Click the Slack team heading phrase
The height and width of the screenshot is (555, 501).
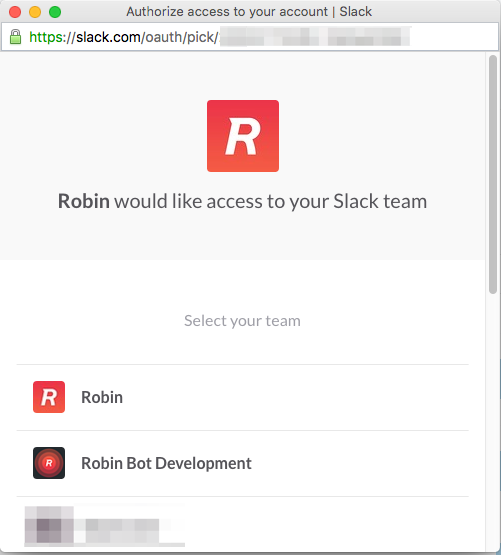coord(380,201)
